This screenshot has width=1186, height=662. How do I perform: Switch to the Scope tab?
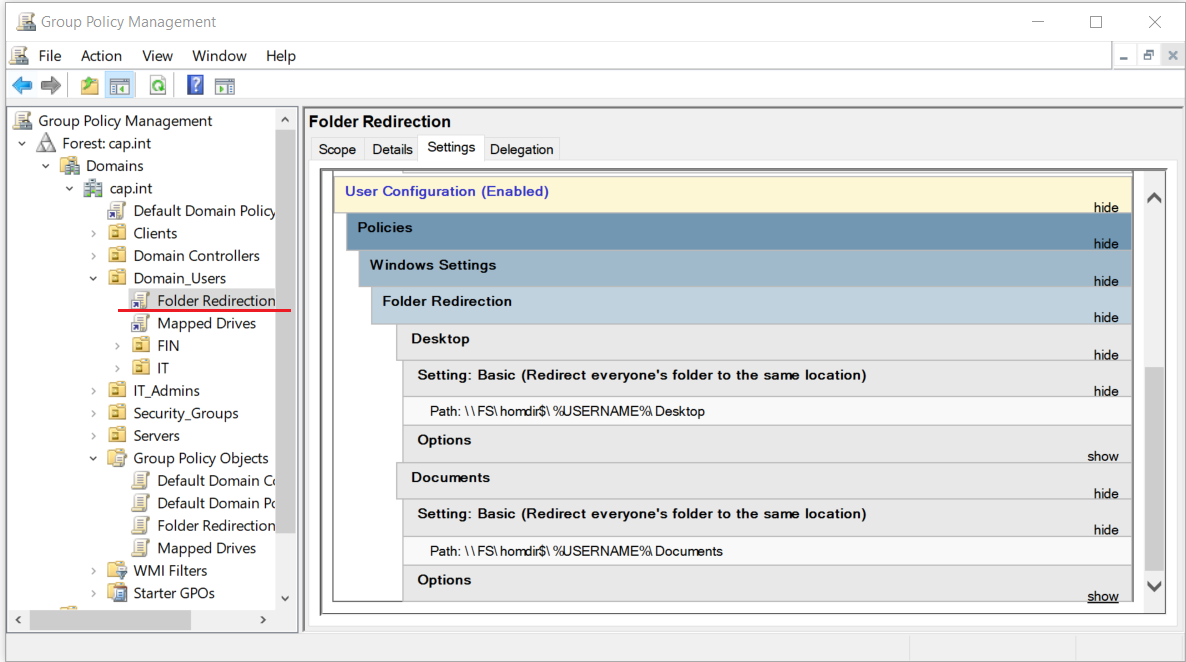(x=337, y=149)
